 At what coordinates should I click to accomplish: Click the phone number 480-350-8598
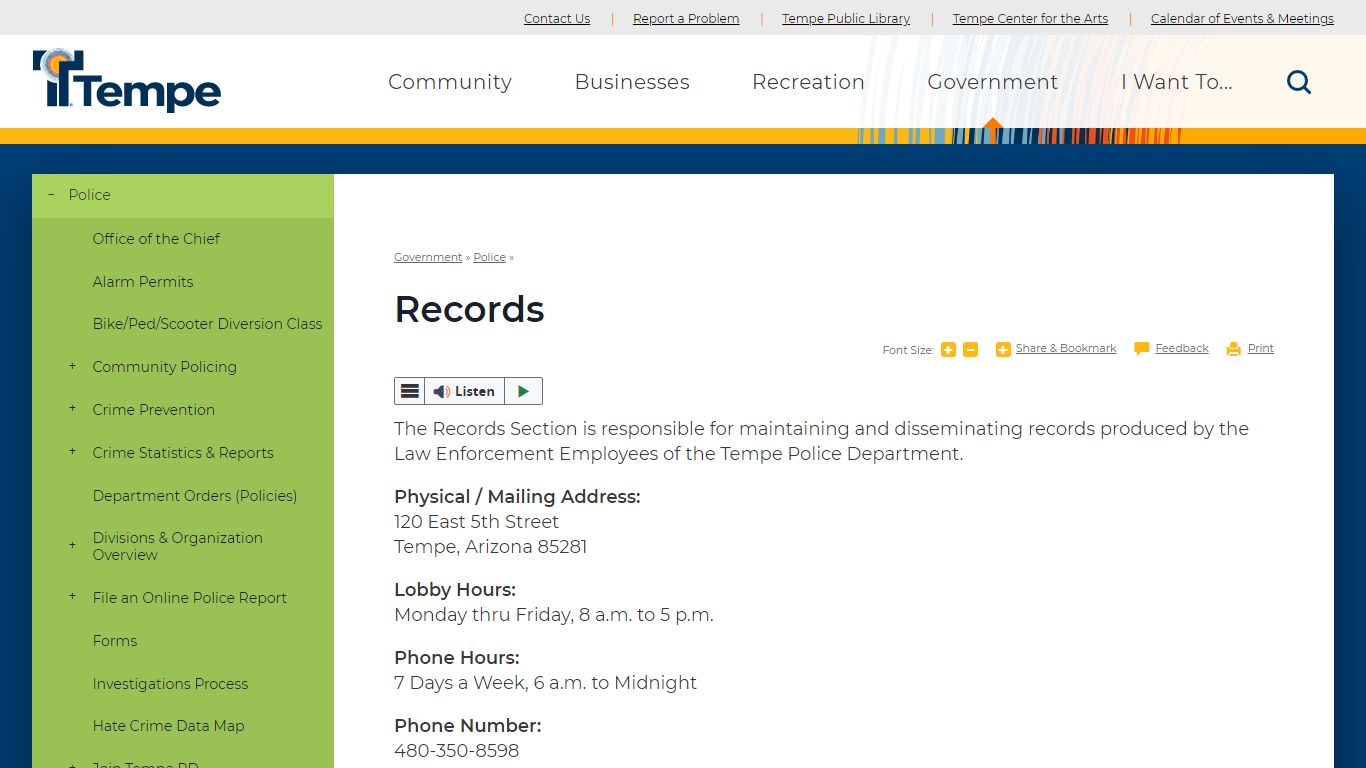point(457,750)
